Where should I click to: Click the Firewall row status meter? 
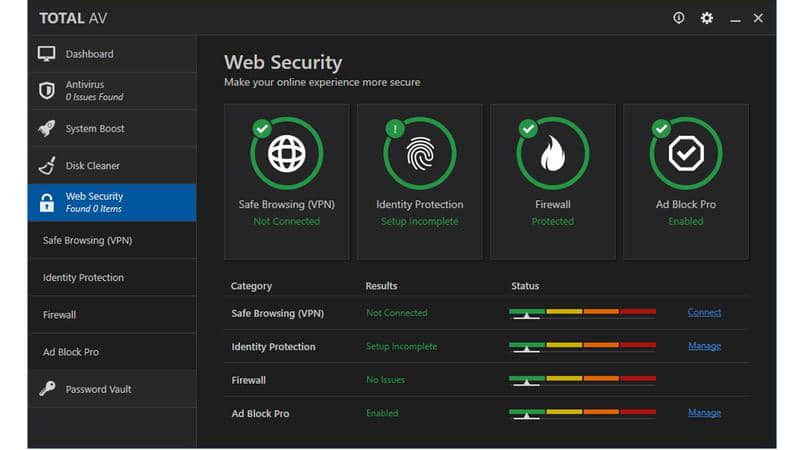point(582,381)
